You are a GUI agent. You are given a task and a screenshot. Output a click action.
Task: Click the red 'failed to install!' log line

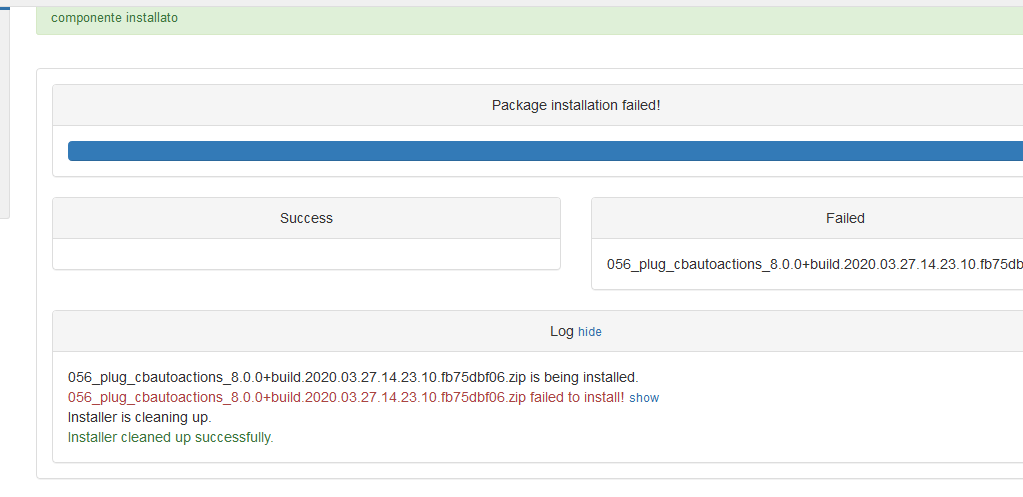click(x=346, y=397)
